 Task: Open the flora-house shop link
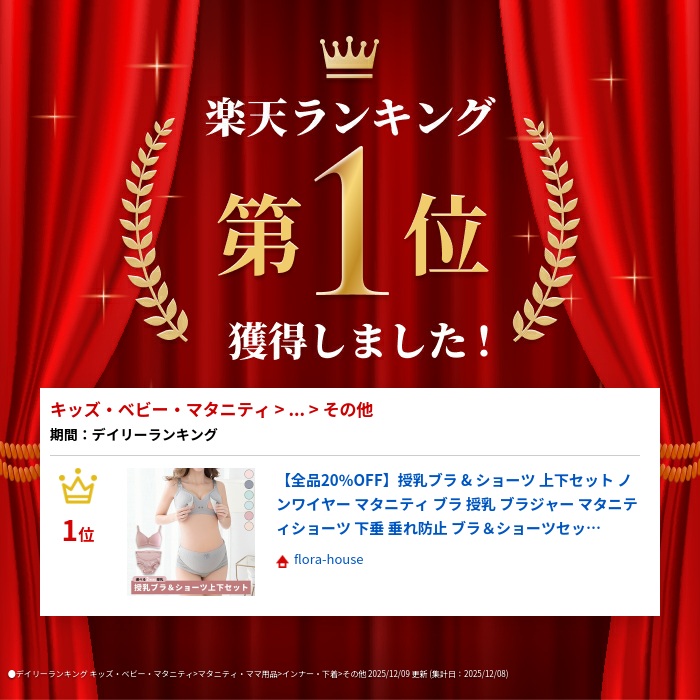point(328,559)
